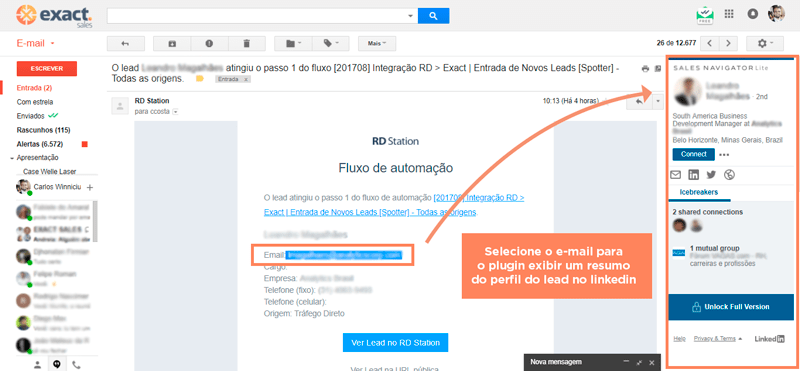The width and height of the screenshot is (800, 371).
Task: Open the Google apps grid
Action: [729, 14]
